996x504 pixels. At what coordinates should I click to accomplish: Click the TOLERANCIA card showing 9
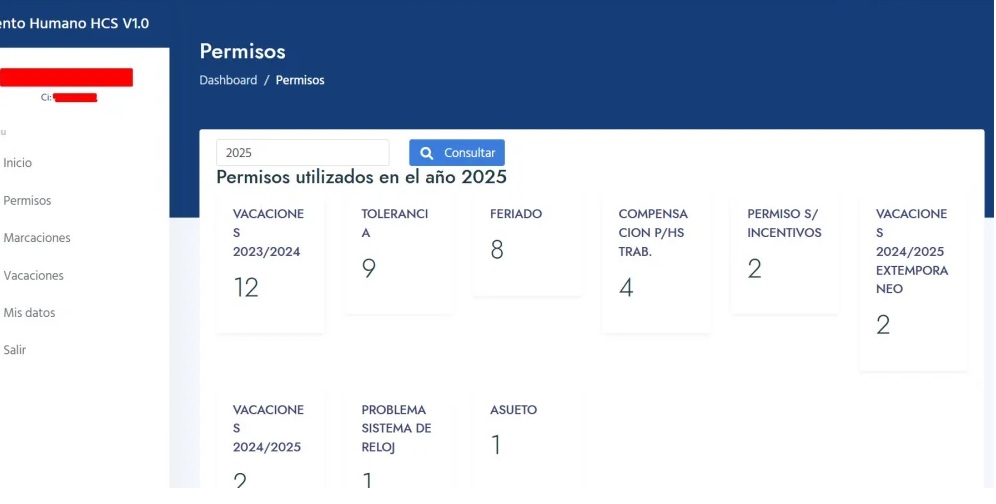coord(399,255)
